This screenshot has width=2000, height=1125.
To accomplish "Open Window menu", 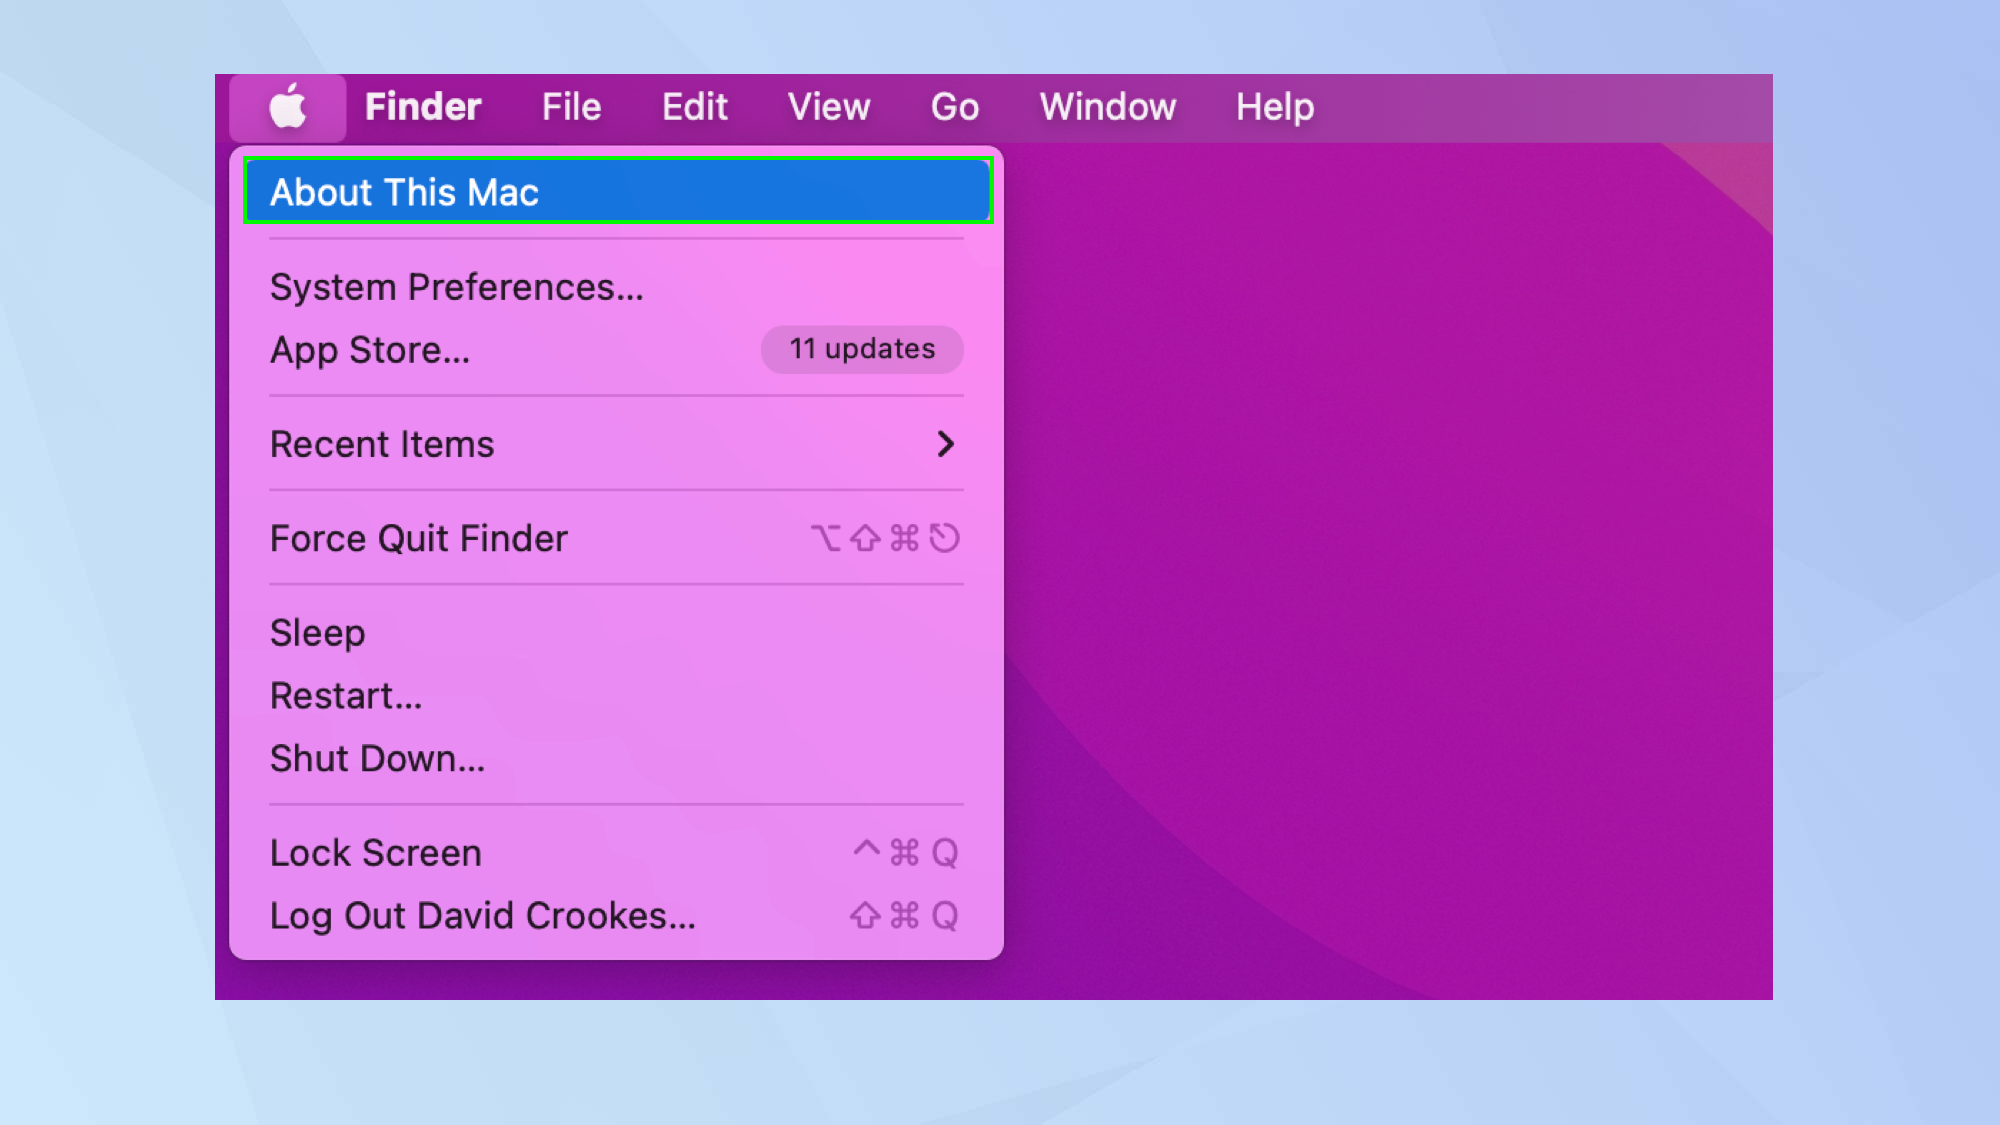I will [x=1109, y=107].
